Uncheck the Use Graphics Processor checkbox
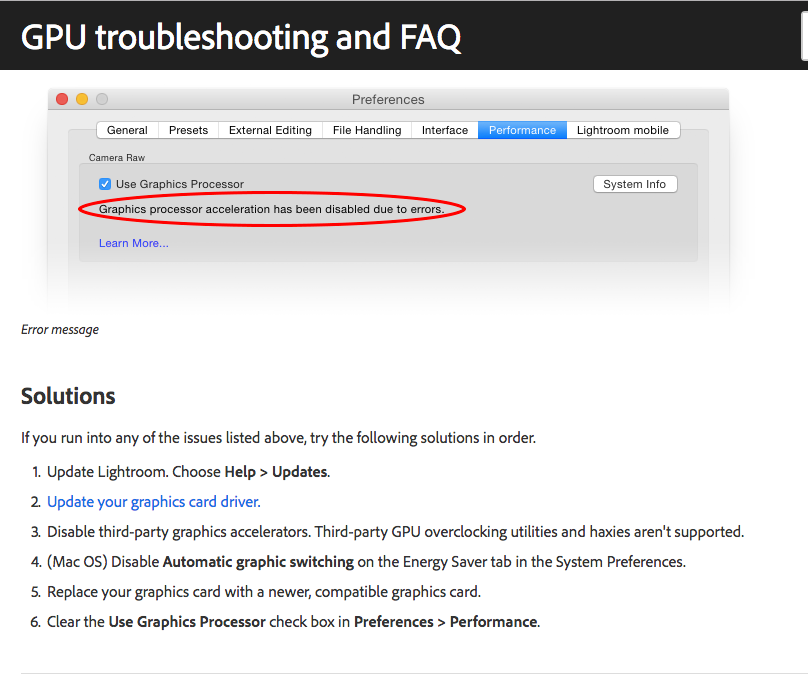Image resolution: width=808 pixels, height=676 pixels. [x=105, y=184]
